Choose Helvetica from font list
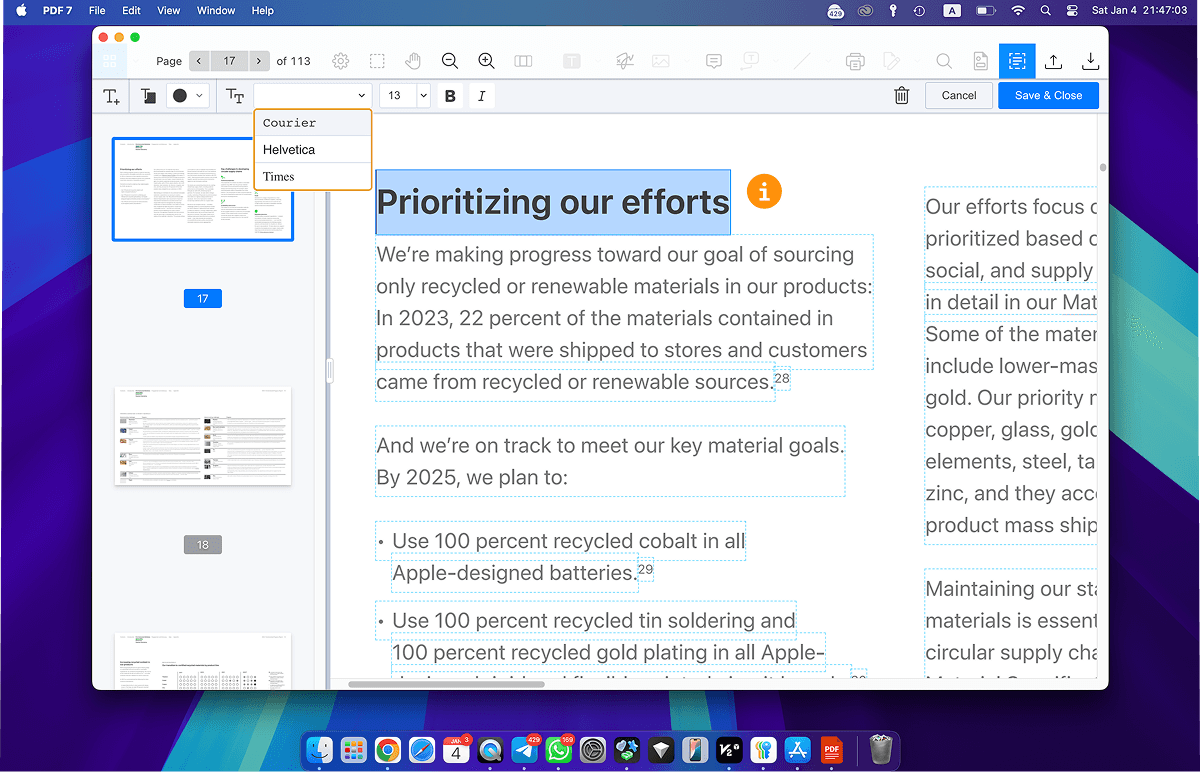This screenshot has width=1200, height=772. [313, 150]
